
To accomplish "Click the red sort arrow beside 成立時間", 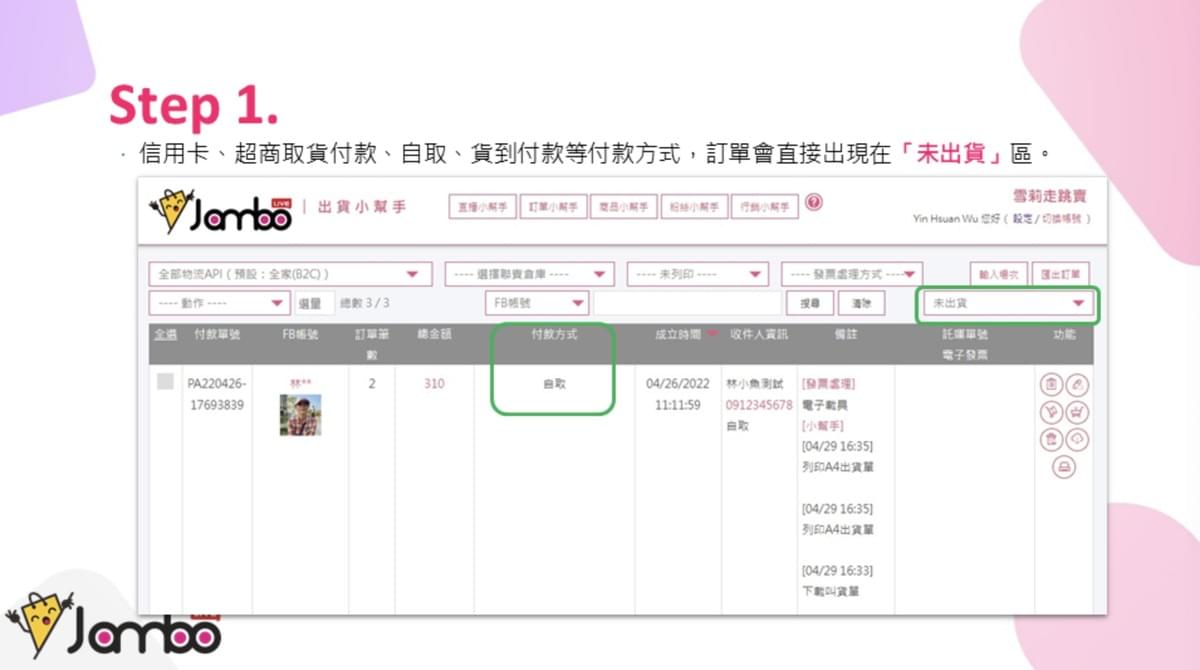I will tap(712, 334).
